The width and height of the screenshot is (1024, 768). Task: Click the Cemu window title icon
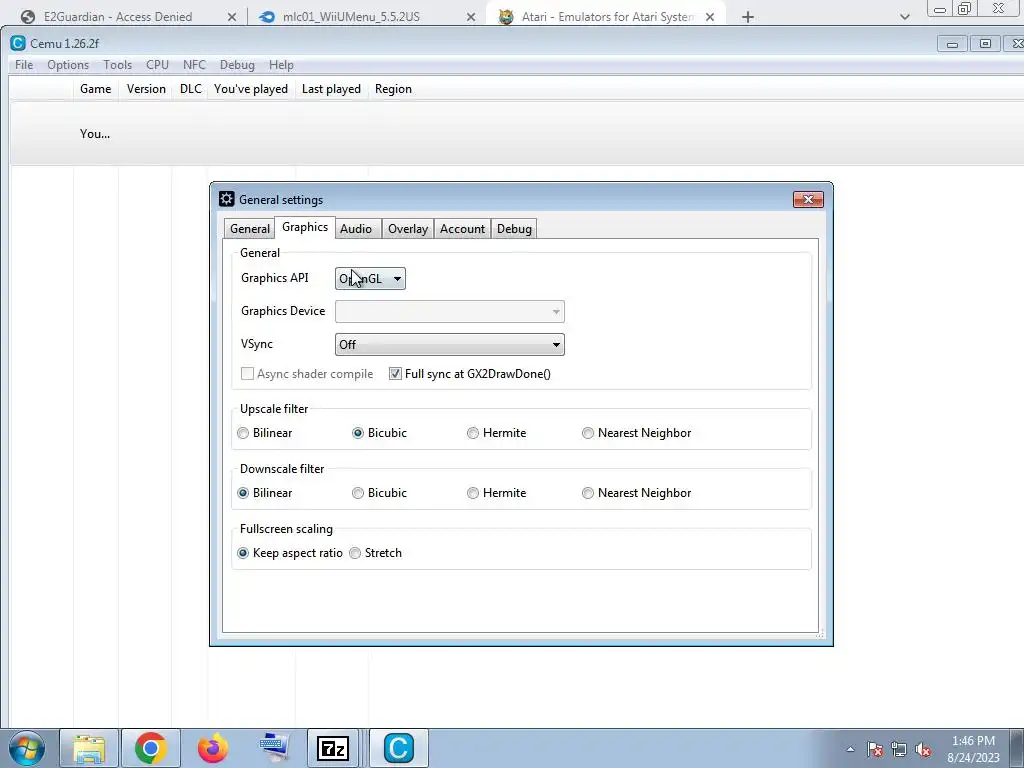pos(18,43)
